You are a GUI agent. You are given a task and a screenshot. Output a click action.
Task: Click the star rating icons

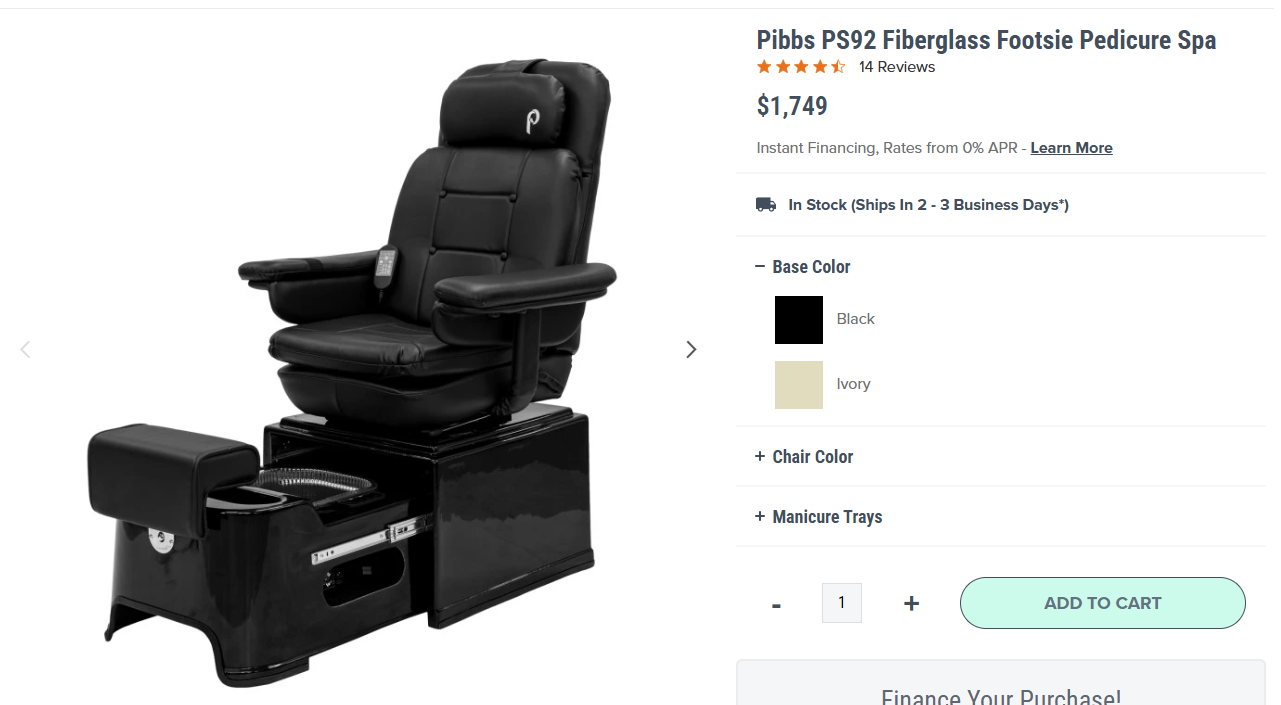pos(801,67)
